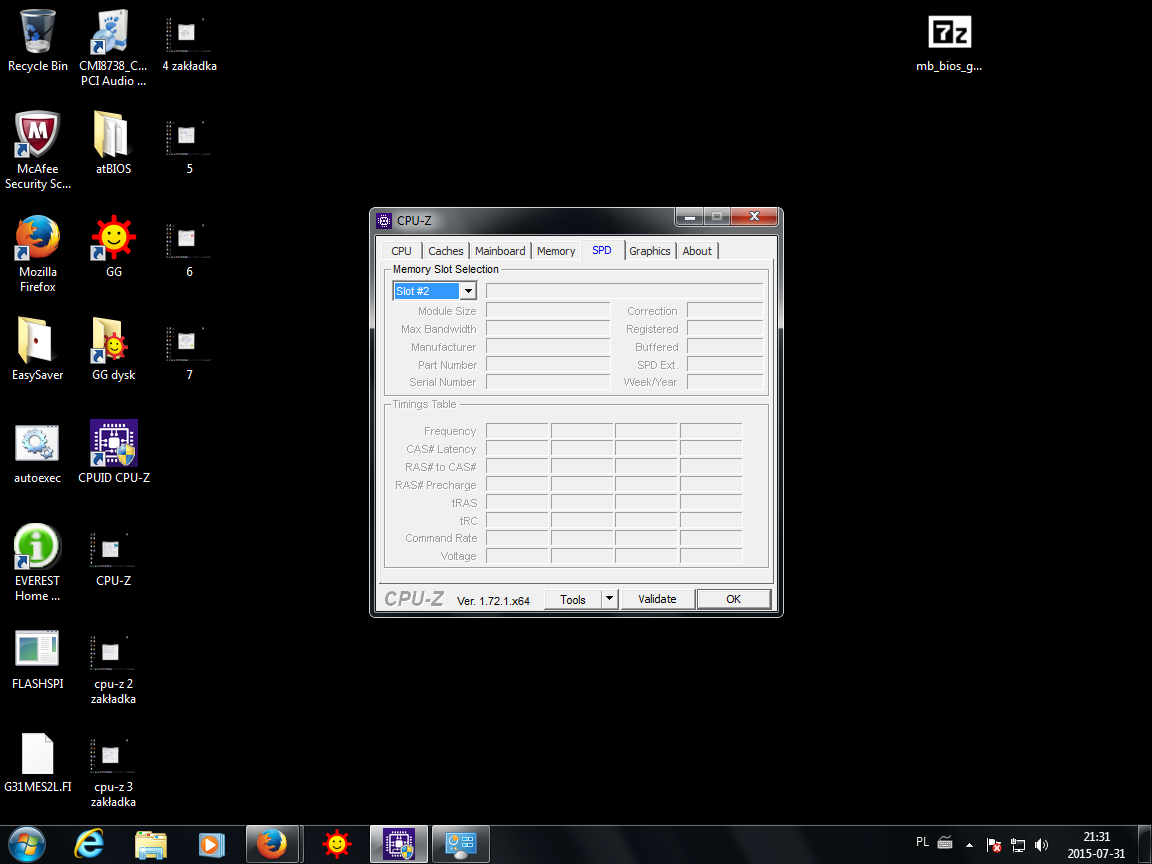Click the Windows Start orb
Image resolution: width=1152 pixels, height=864 pixels.
tap(27, 844)
